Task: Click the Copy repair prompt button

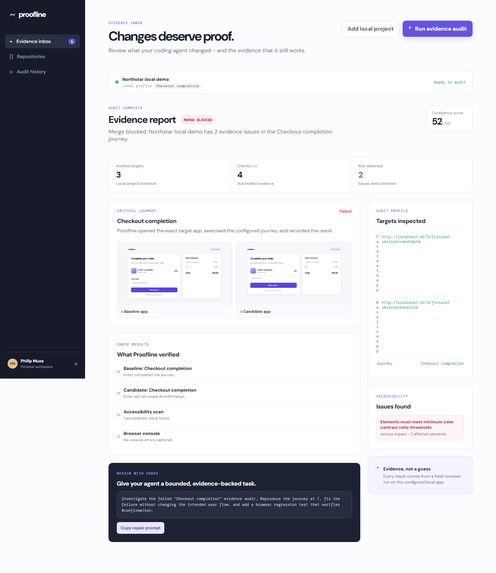Action: point(140,528)
